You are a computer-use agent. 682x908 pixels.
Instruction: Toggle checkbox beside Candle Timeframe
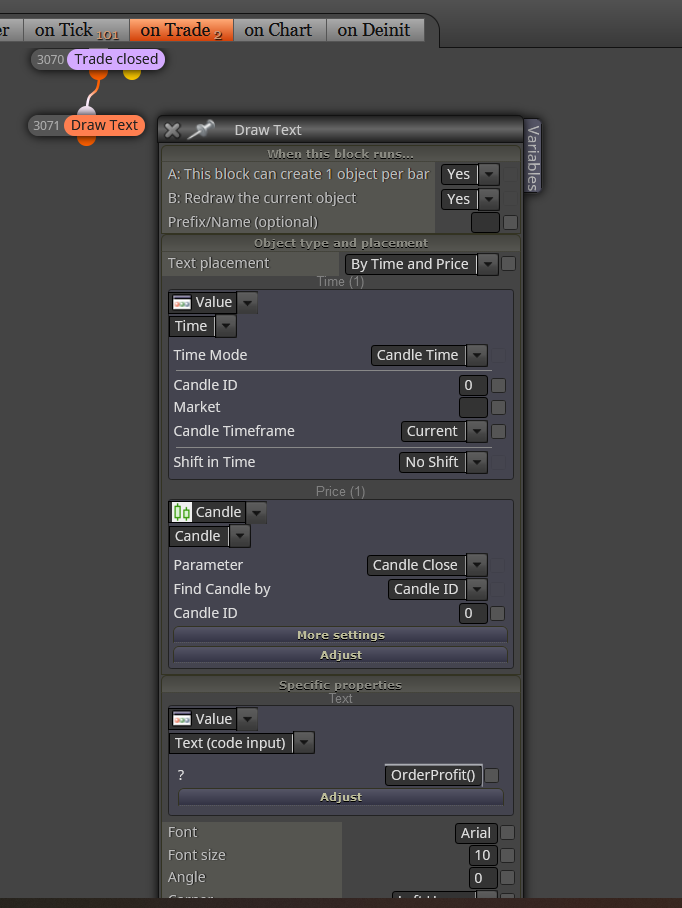(x=498, y=431)
